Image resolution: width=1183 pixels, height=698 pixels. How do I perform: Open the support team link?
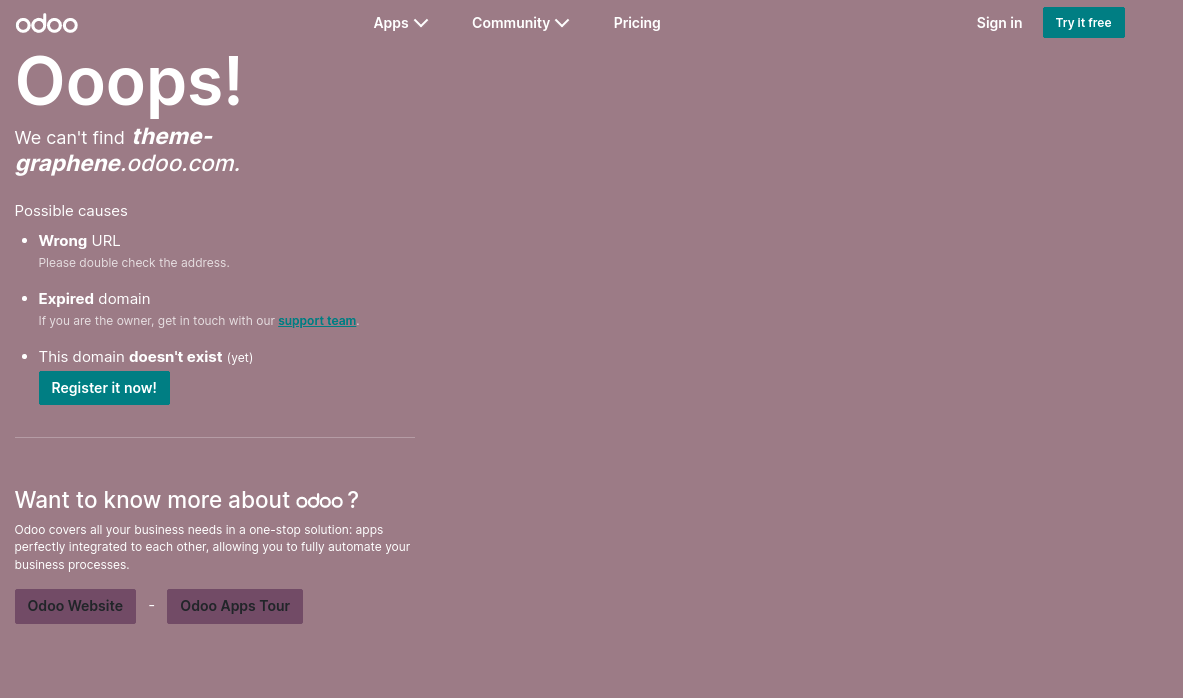(317, 320)
